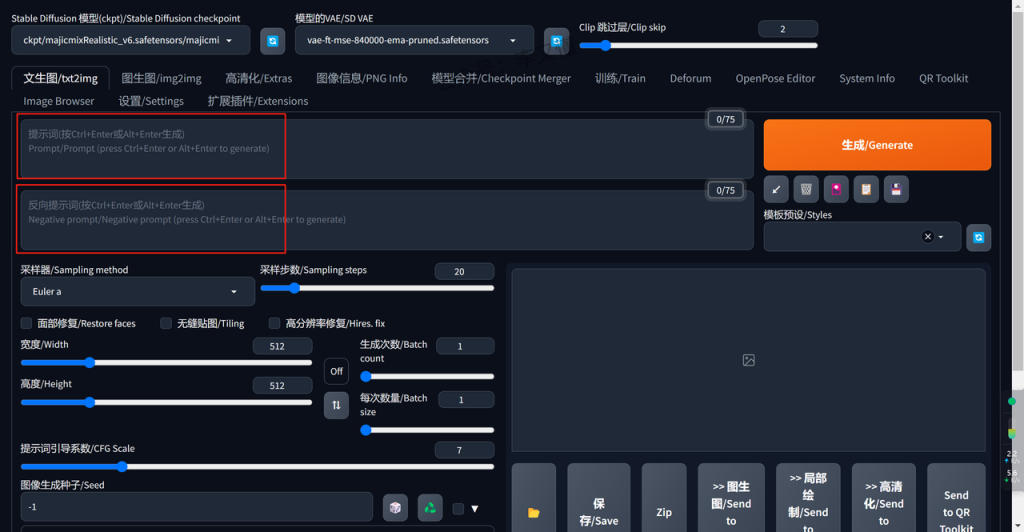Image resolution: width=1024 pixels, height=532 pixels.
Task: Click the CFG Scale slider track
Action: [x=257, y=466]
